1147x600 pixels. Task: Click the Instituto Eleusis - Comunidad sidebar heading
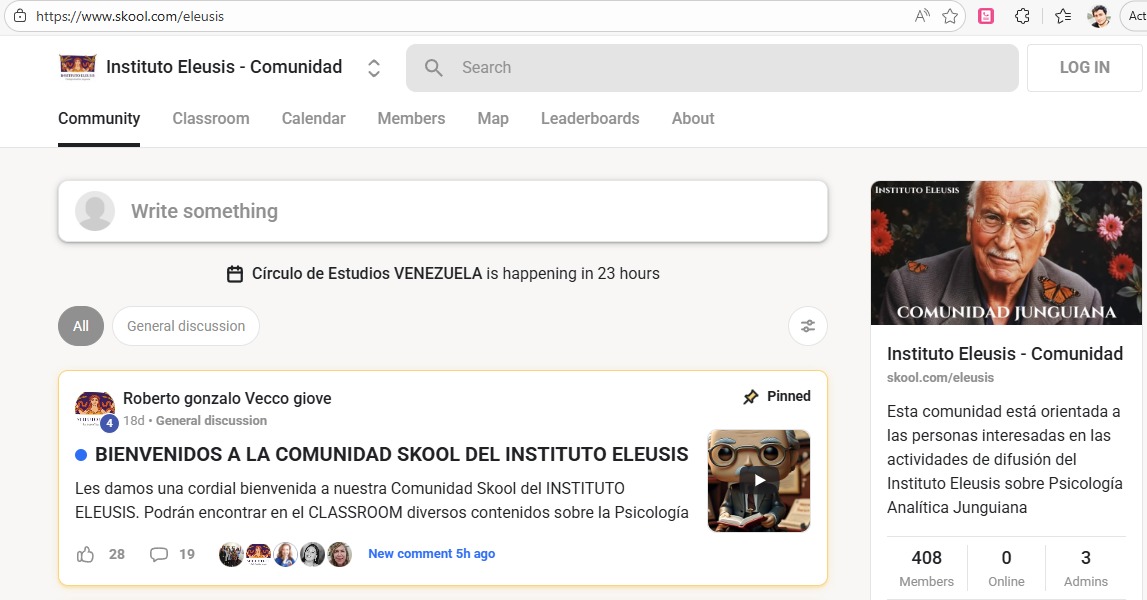[1004, 353]
